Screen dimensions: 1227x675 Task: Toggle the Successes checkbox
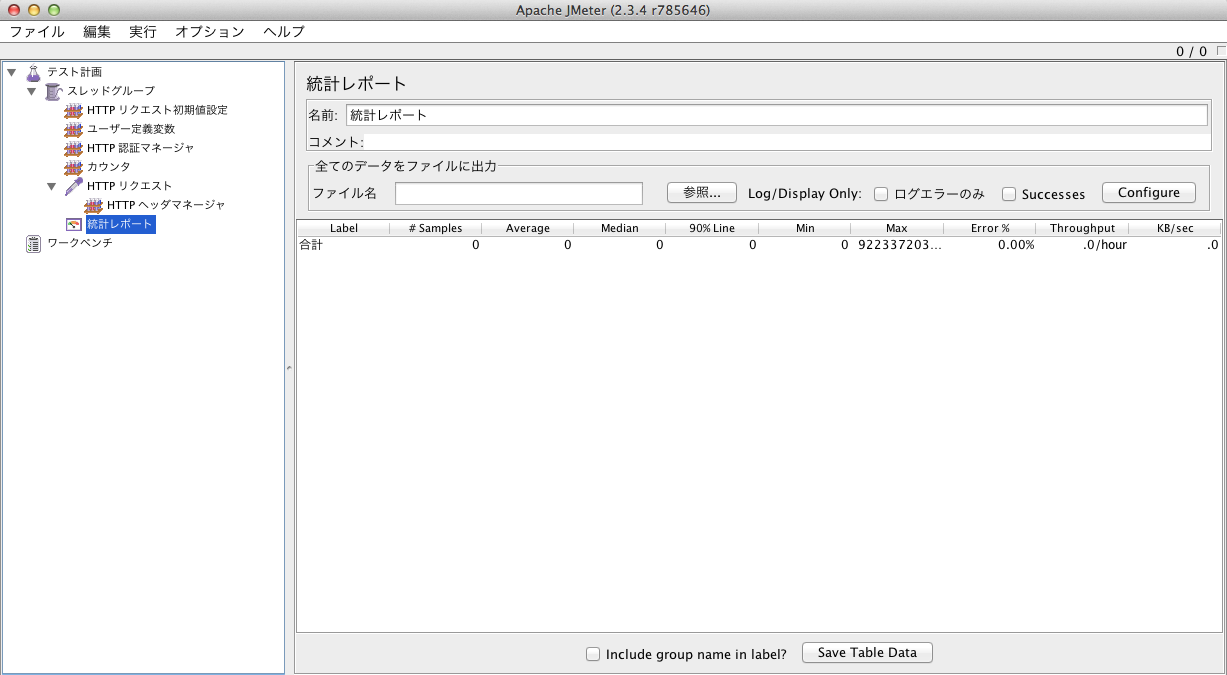click(1009, 194)
